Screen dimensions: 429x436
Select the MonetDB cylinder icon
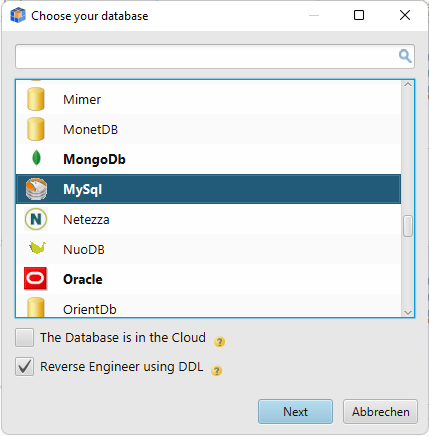click(x=36, y=129)
